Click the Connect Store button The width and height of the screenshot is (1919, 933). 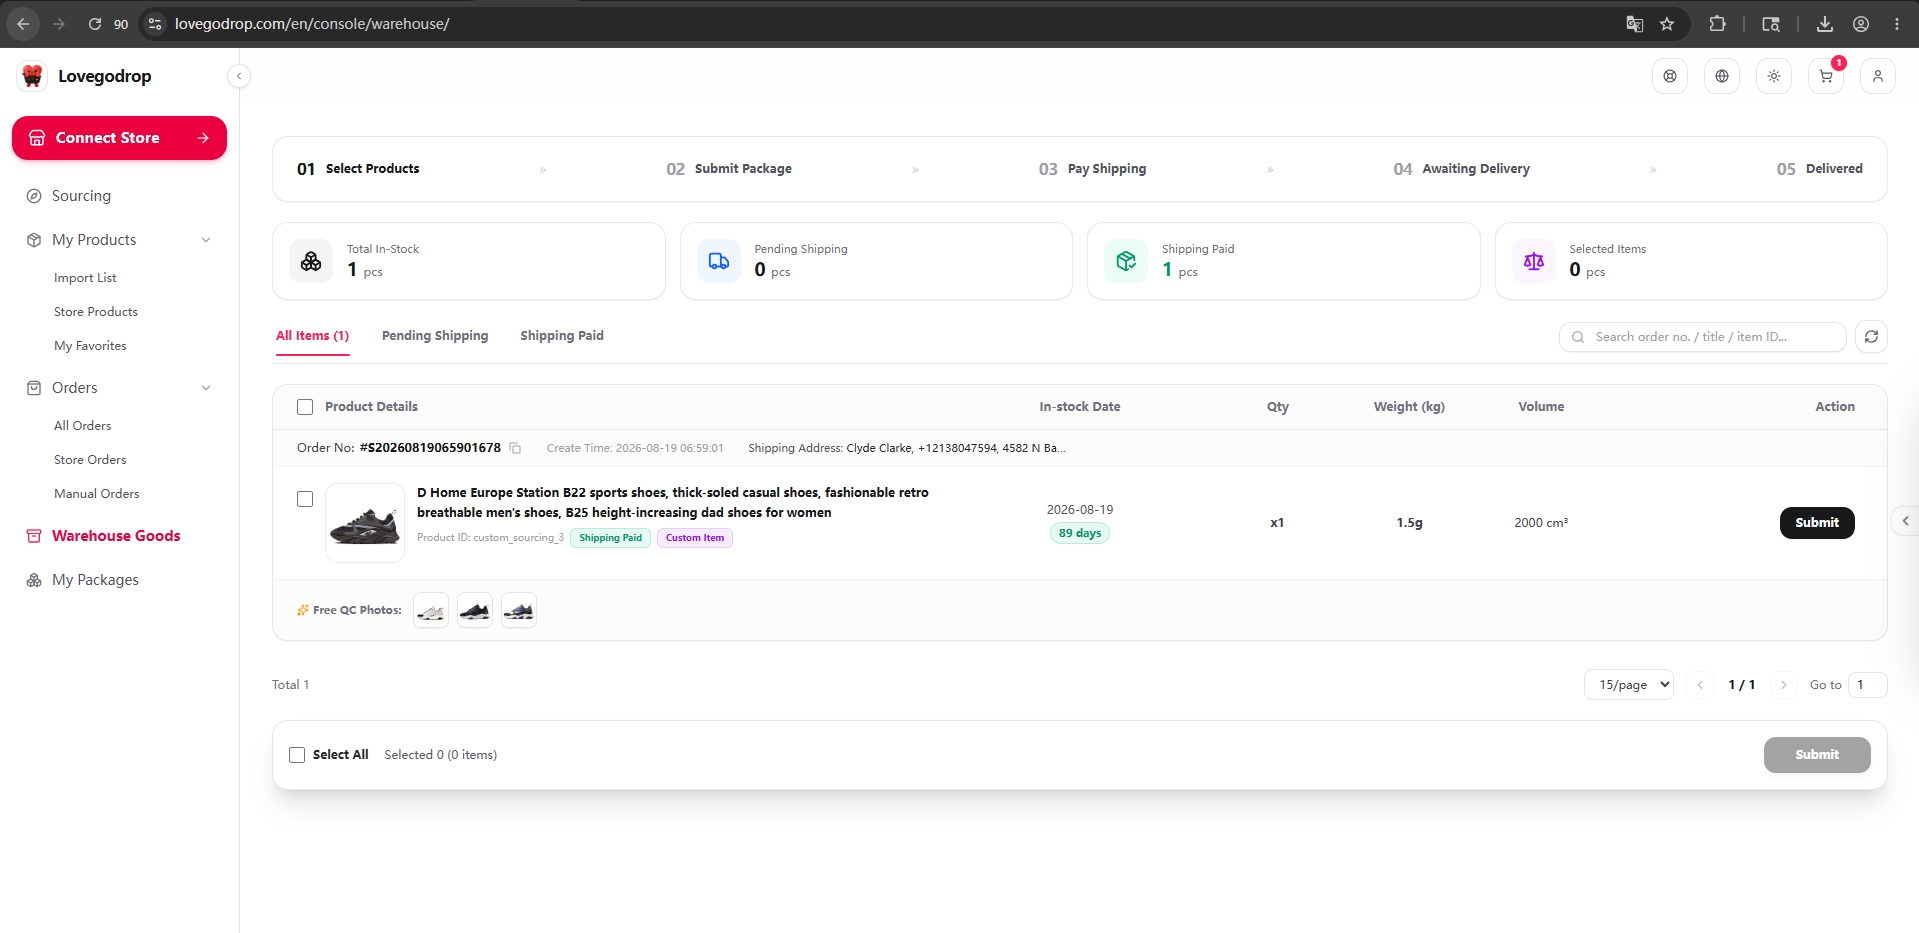(119, 138)
